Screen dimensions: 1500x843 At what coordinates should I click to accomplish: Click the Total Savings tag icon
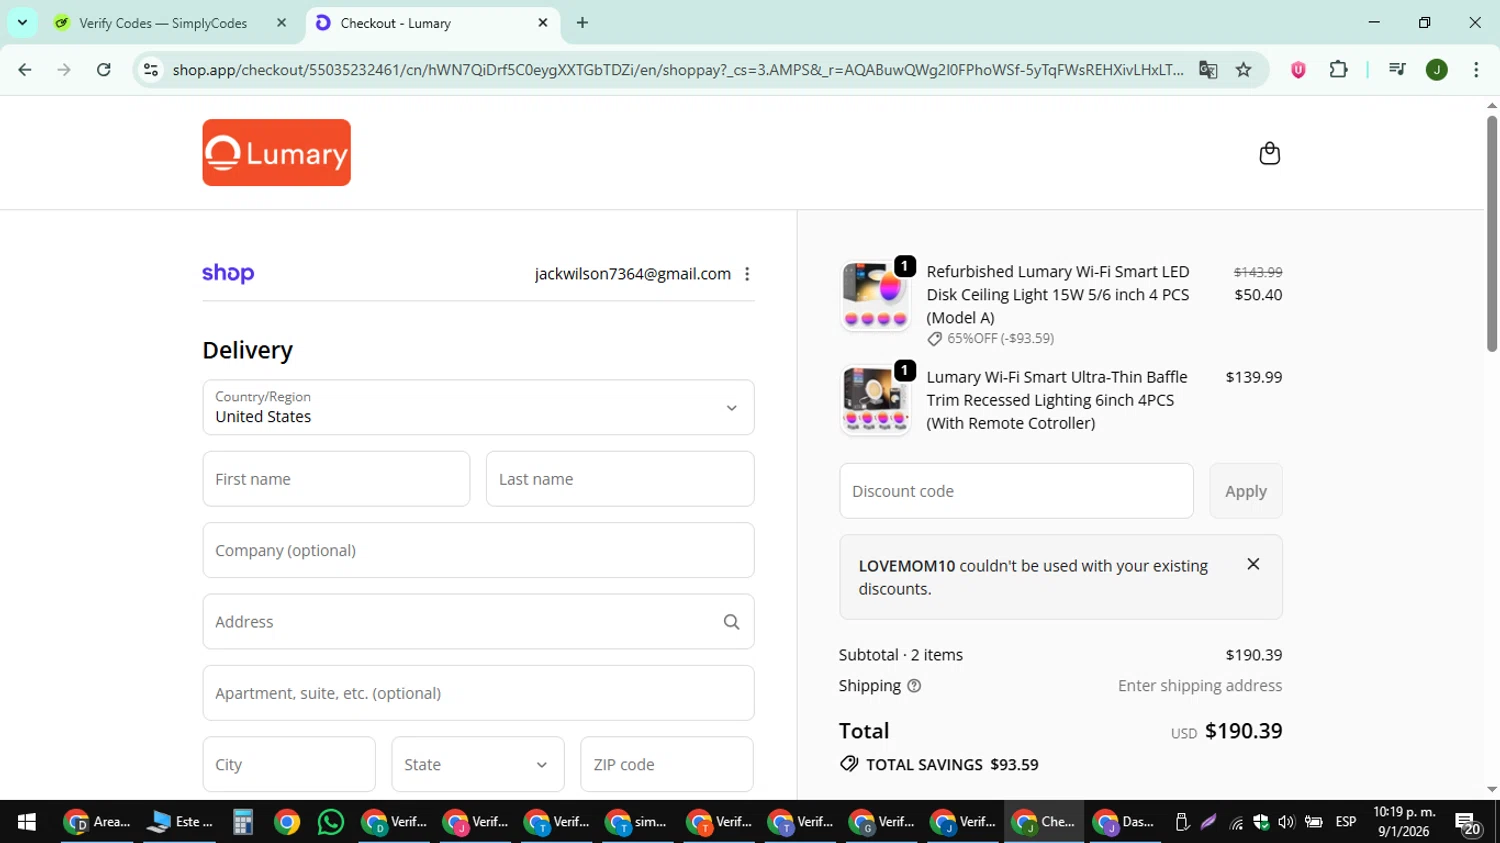(x=849, y=764)
